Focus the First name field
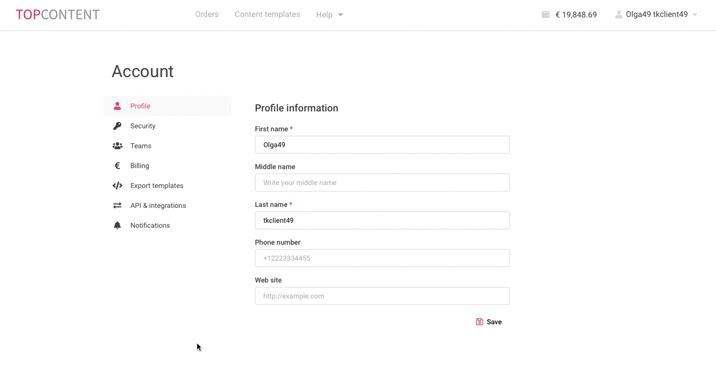The width and height of the screenshot is (716, 374). pos(382,145)
